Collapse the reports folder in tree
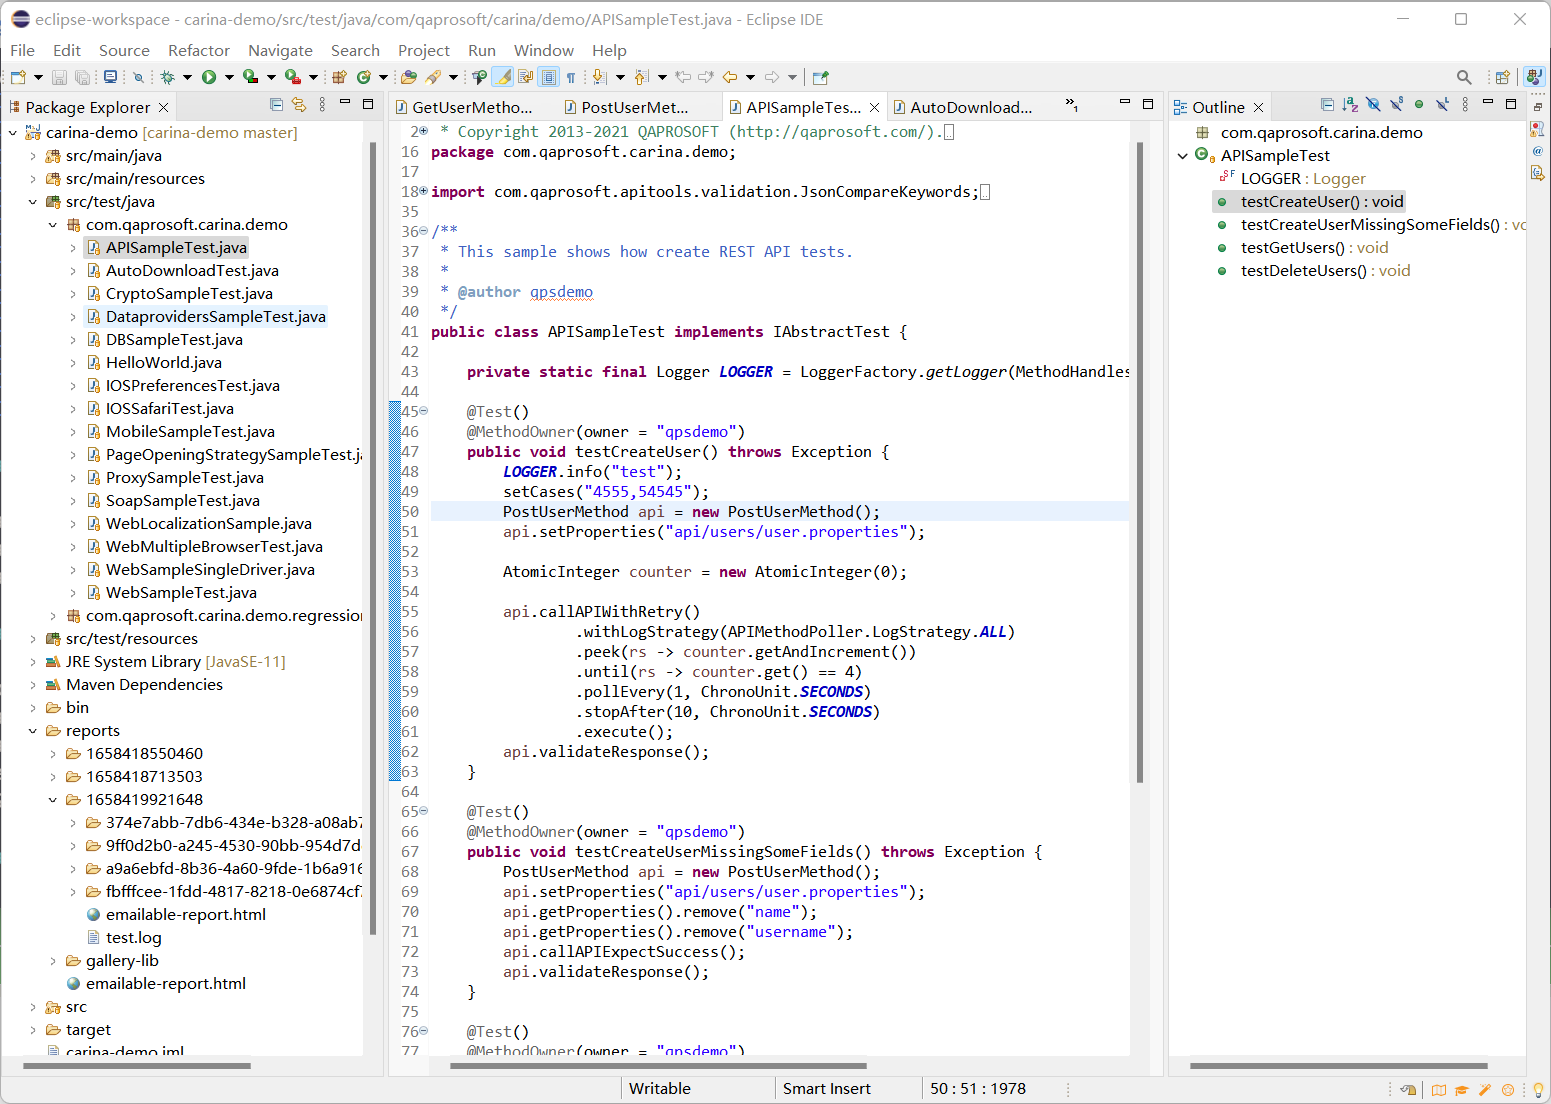This screenshot has width=1551, height=1104. [33, 731]
